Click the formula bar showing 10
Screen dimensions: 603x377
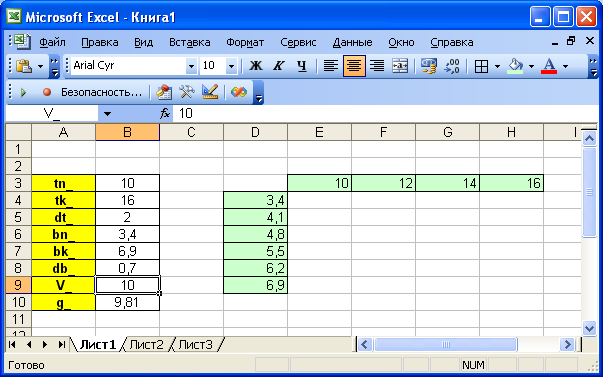tap(385, 114)
